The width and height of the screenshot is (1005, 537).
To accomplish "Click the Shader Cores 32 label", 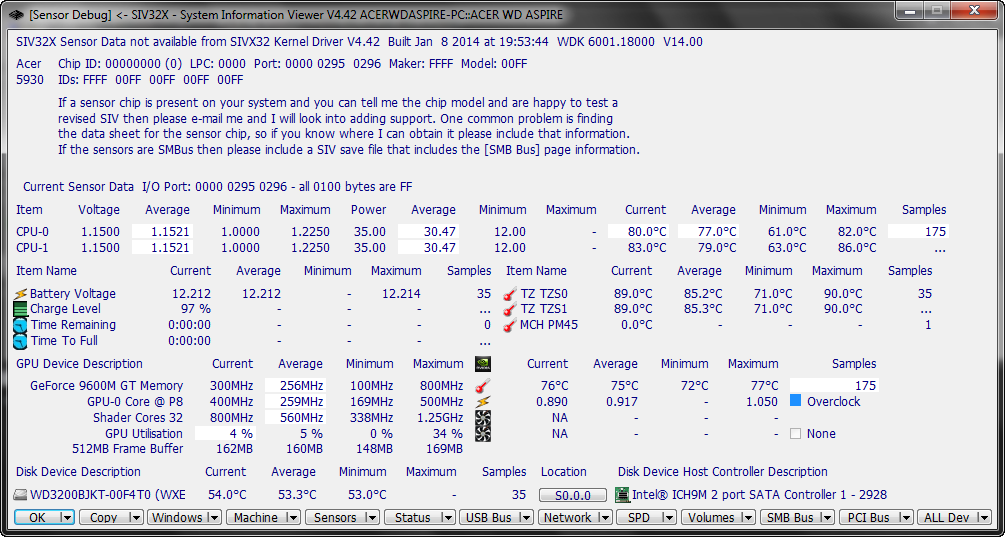I will click(x=138, y=418).
